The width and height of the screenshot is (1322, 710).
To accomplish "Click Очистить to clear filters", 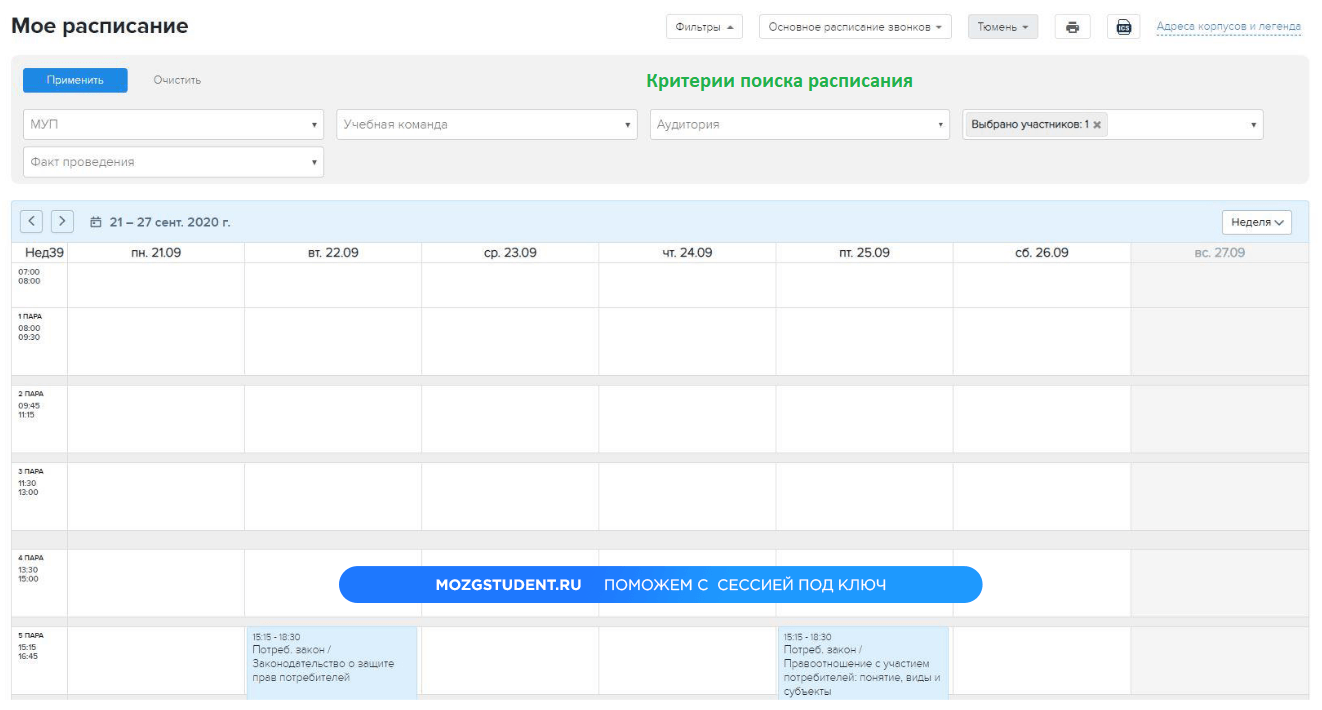I will pos(177,80).
